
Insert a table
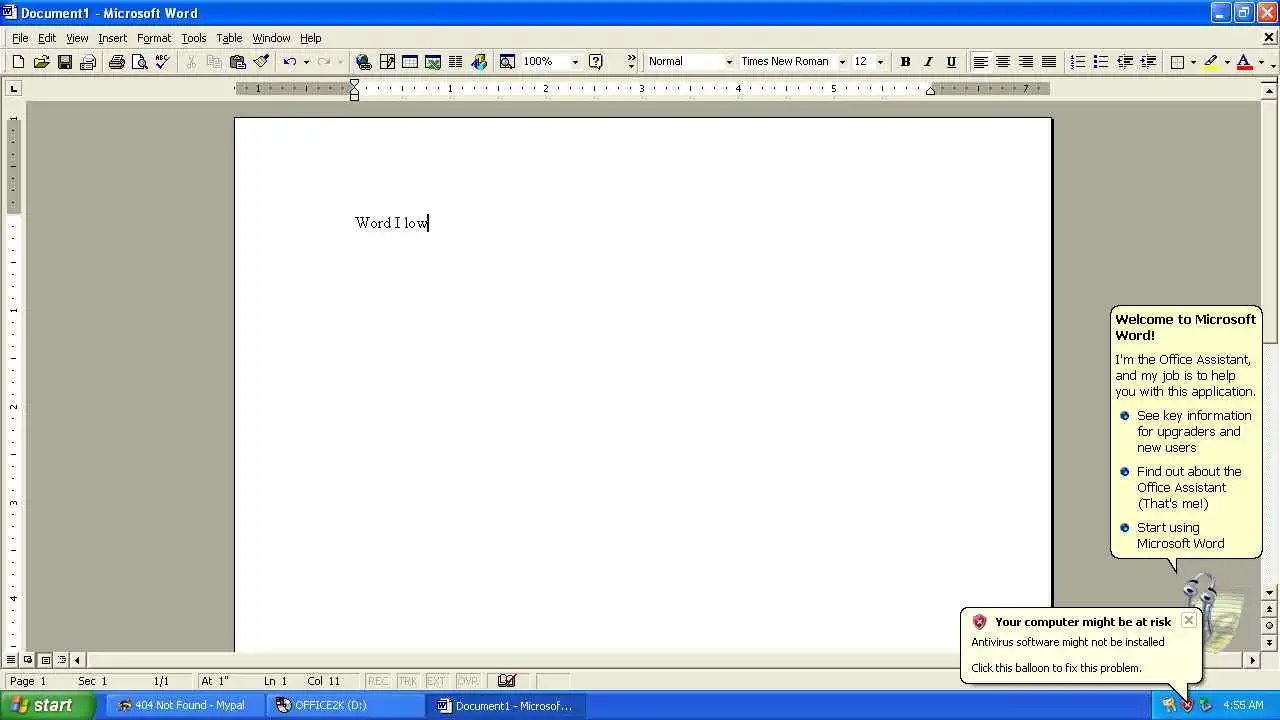tap(410, 62)
